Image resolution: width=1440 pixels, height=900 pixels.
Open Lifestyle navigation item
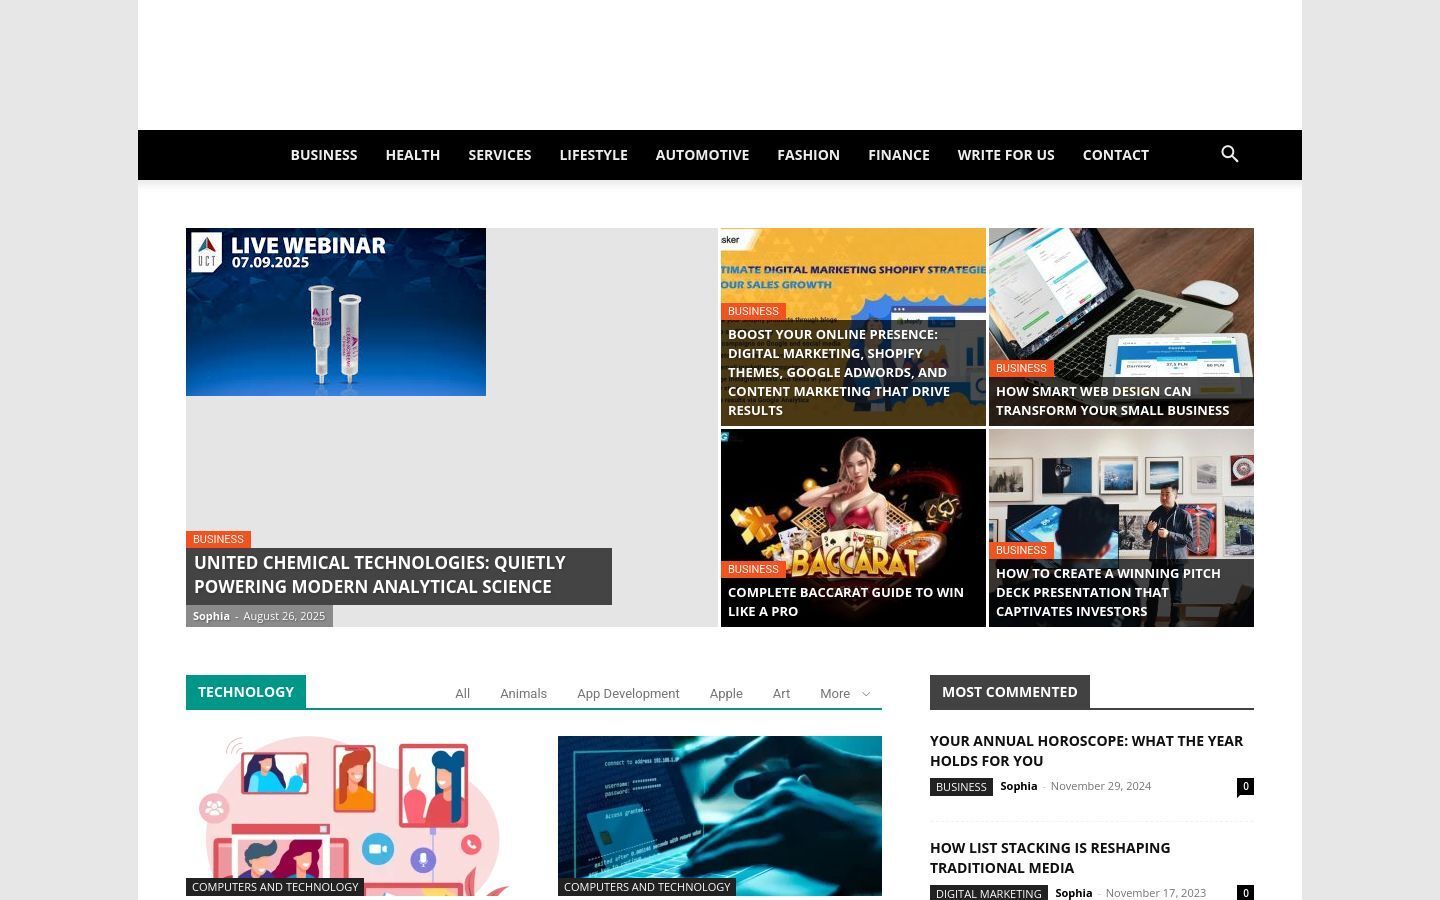[x=594, y=155]
